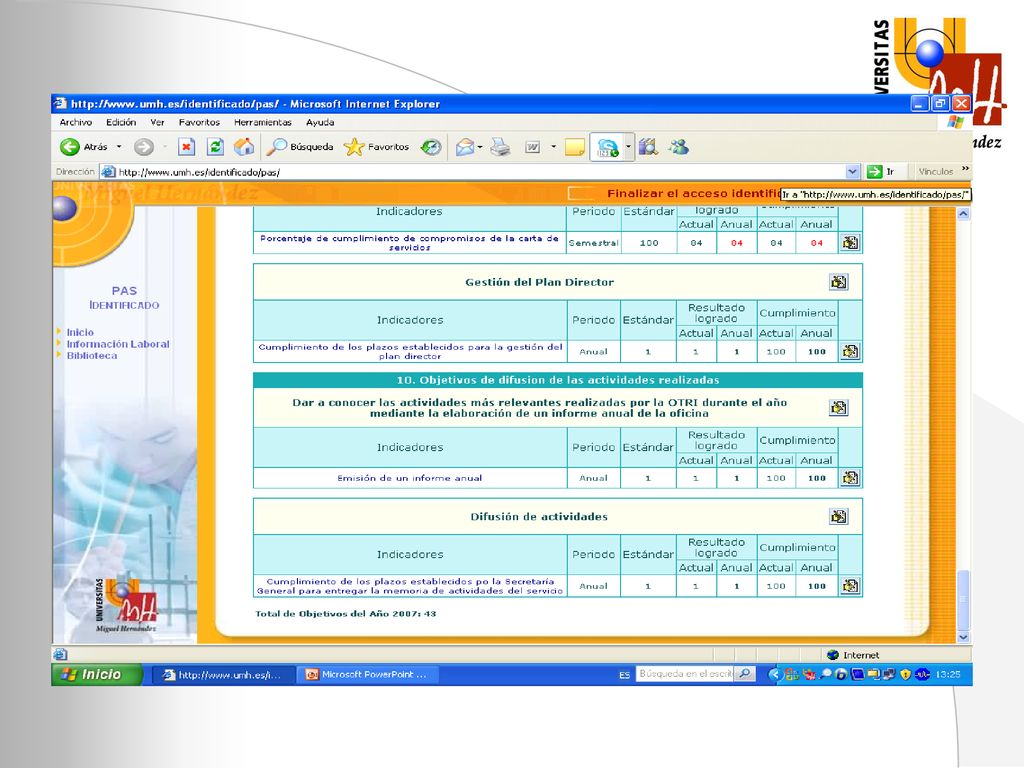Open the Inicio link in the PAS sidebar
The width and height of the screenshot is (1024, 768).
[x=80, y=332]
